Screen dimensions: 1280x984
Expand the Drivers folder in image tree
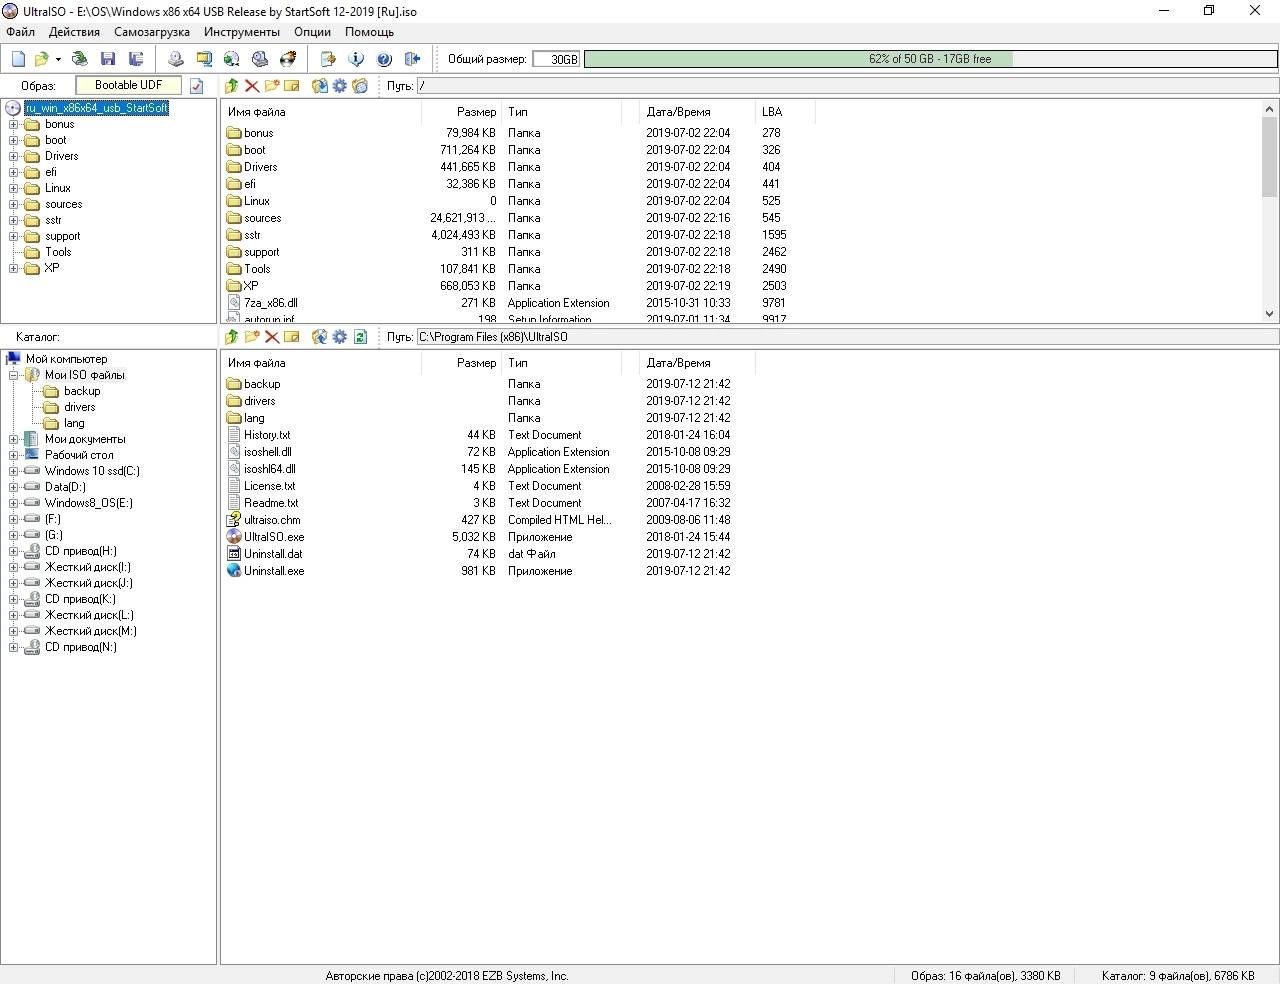point(14,157)
